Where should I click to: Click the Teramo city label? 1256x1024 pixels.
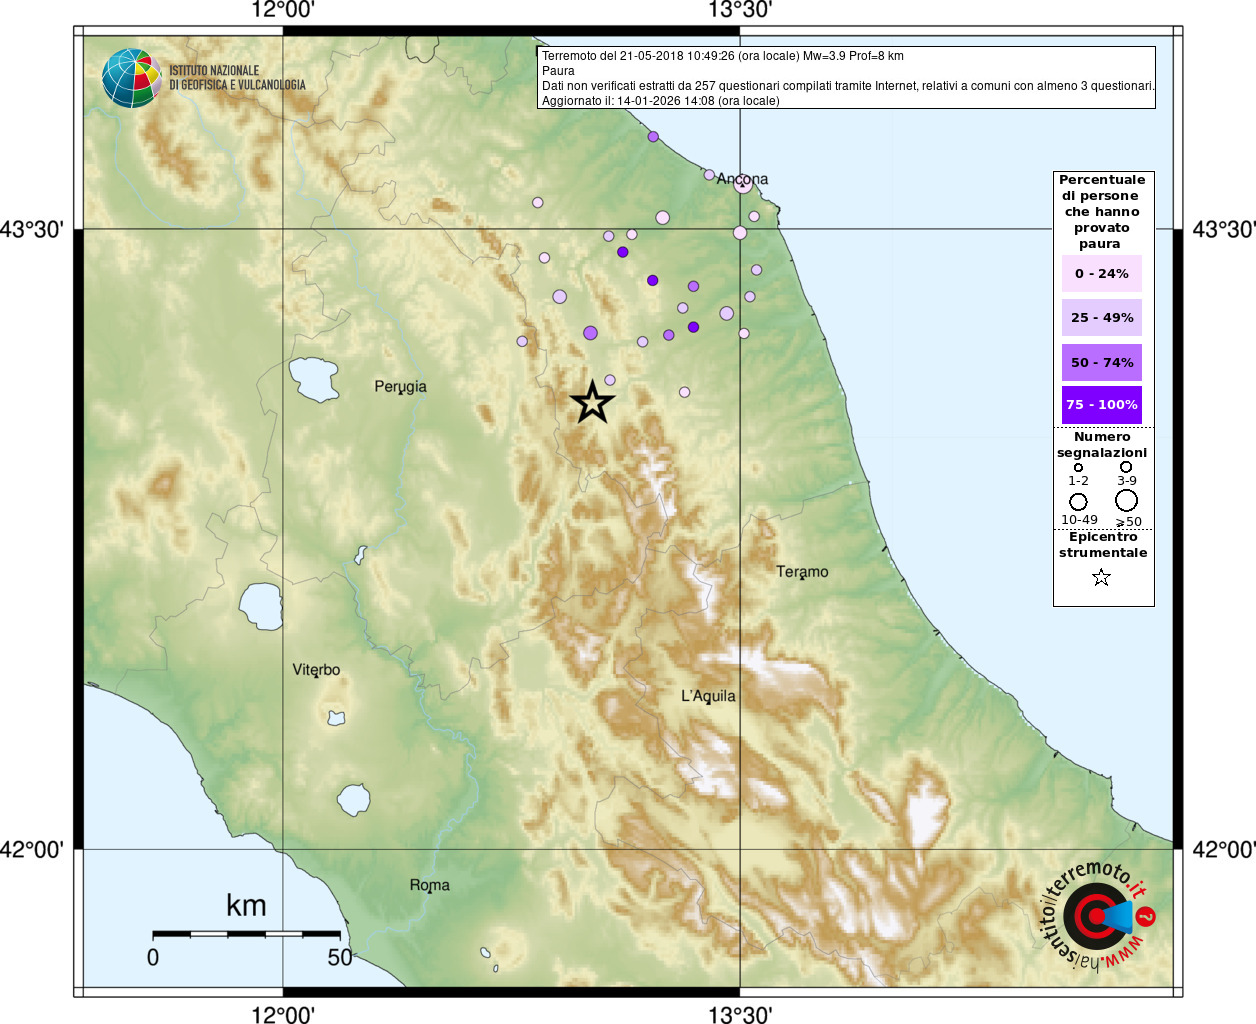tap(802, 572)
